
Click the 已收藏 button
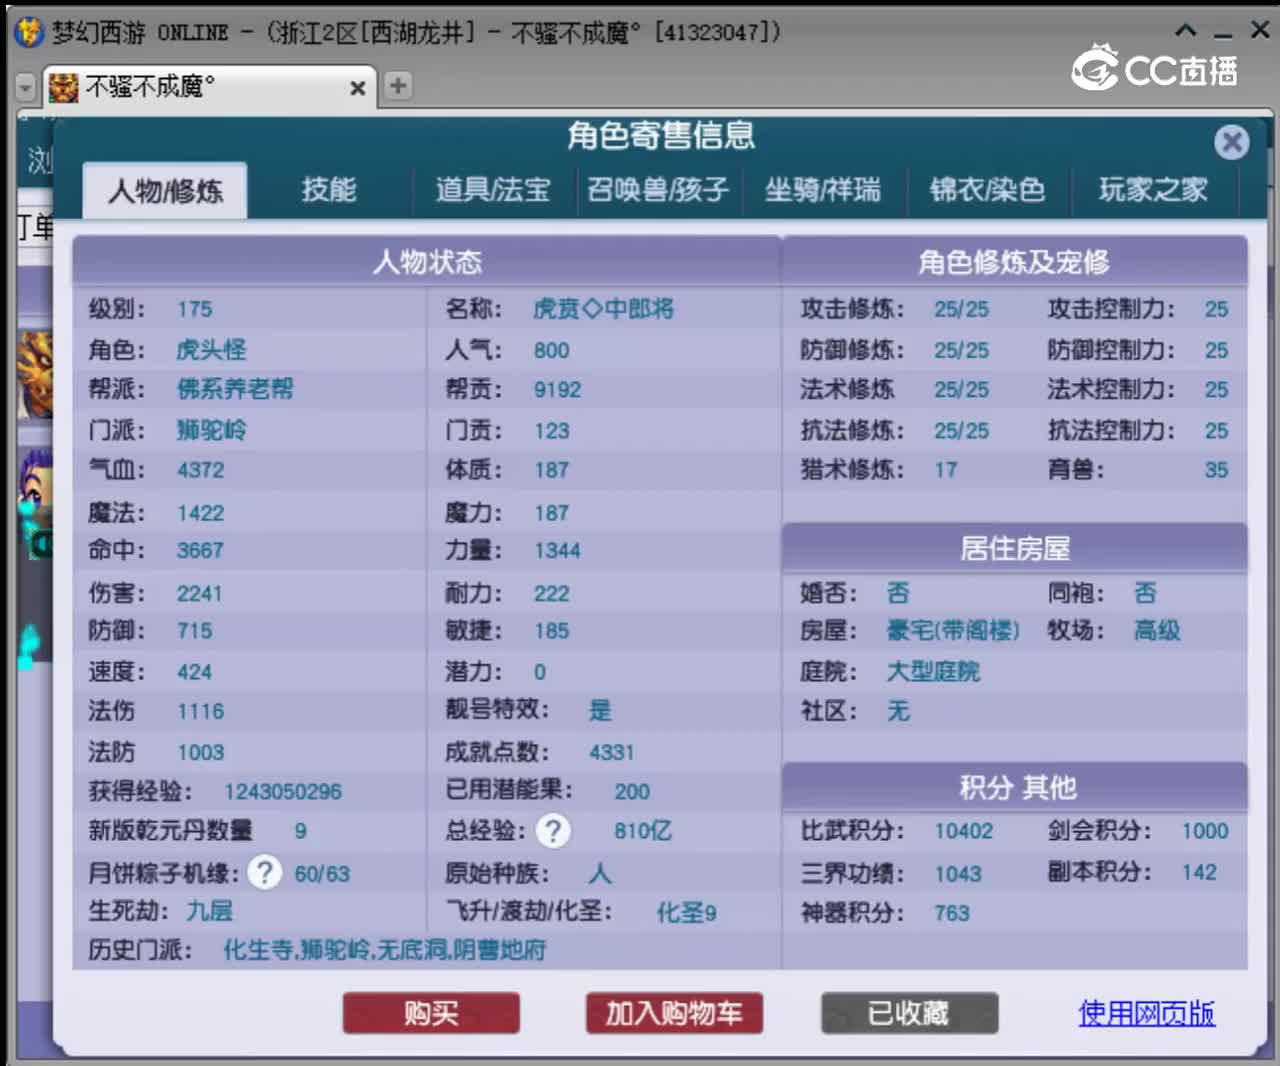909,1013
